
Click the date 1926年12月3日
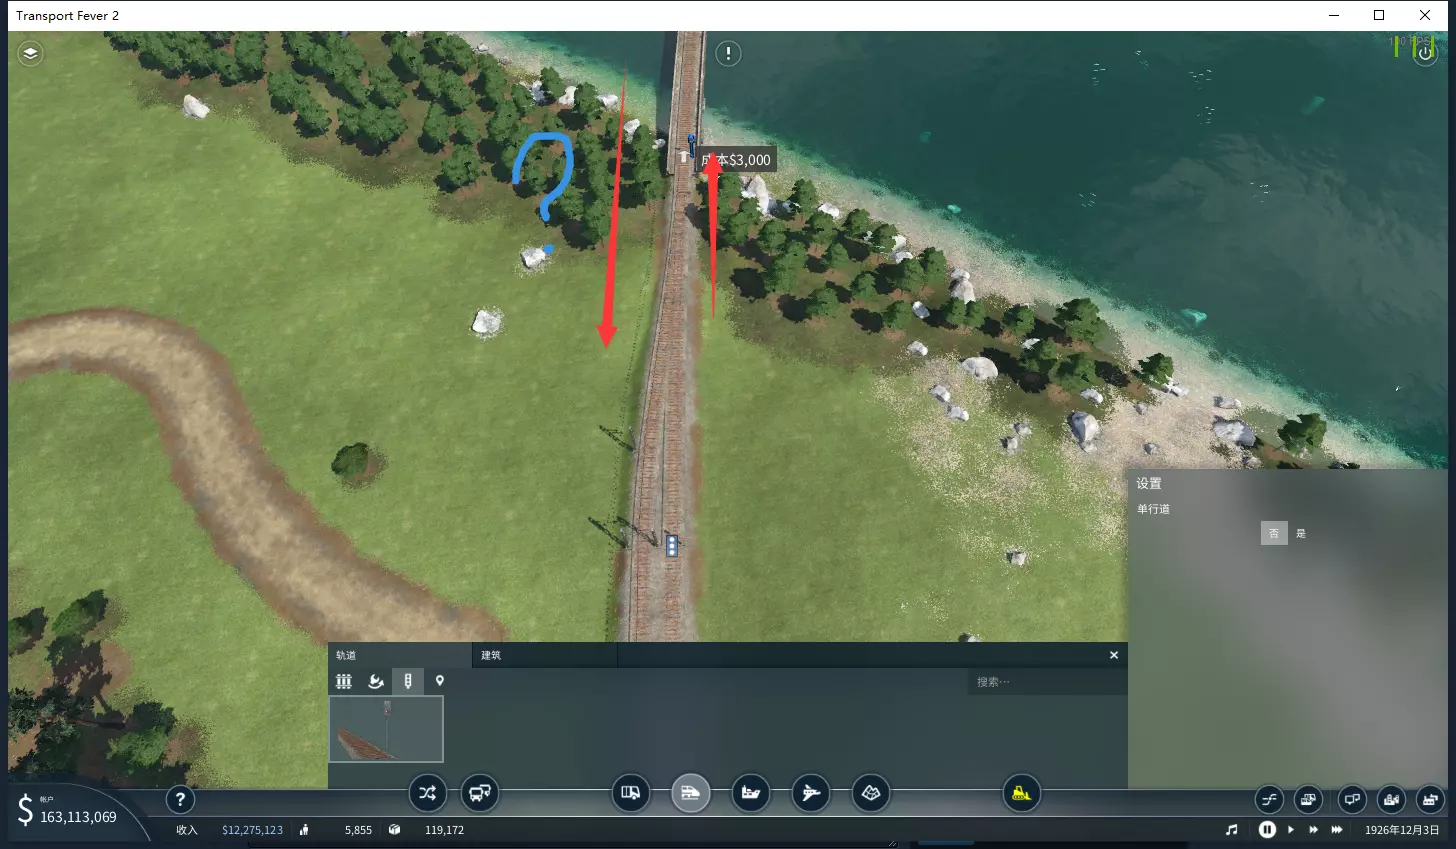point(1402,830)
